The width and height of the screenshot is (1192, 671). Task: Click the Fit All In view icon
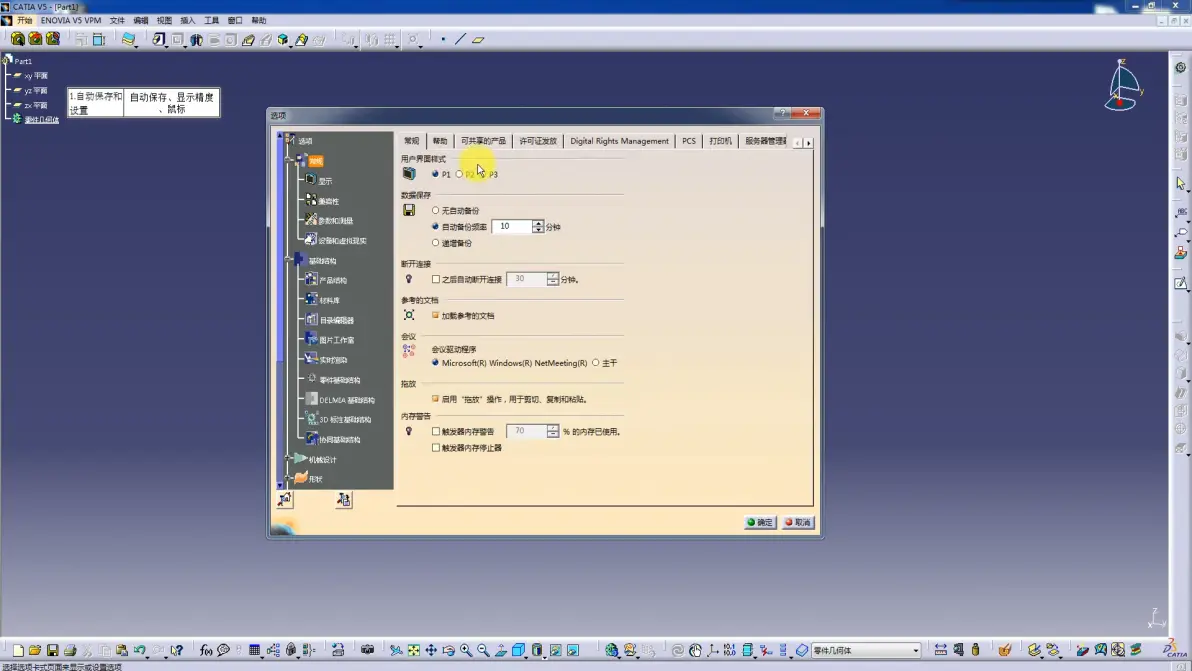pyautogui.click(x=414, y=650)
